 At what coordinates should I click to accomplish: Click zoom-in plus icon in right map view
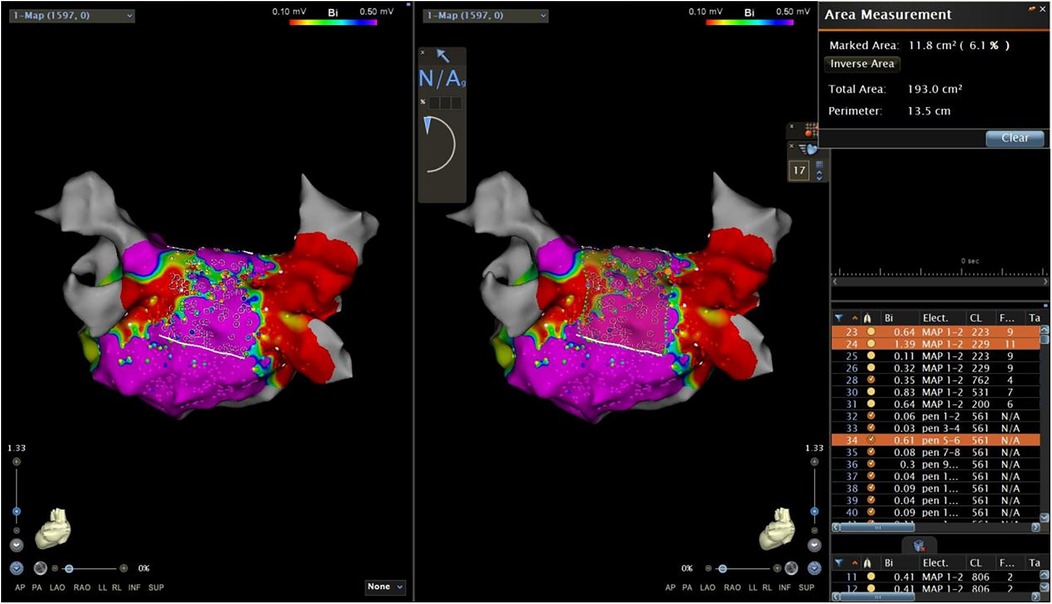[x=814, y=462]
